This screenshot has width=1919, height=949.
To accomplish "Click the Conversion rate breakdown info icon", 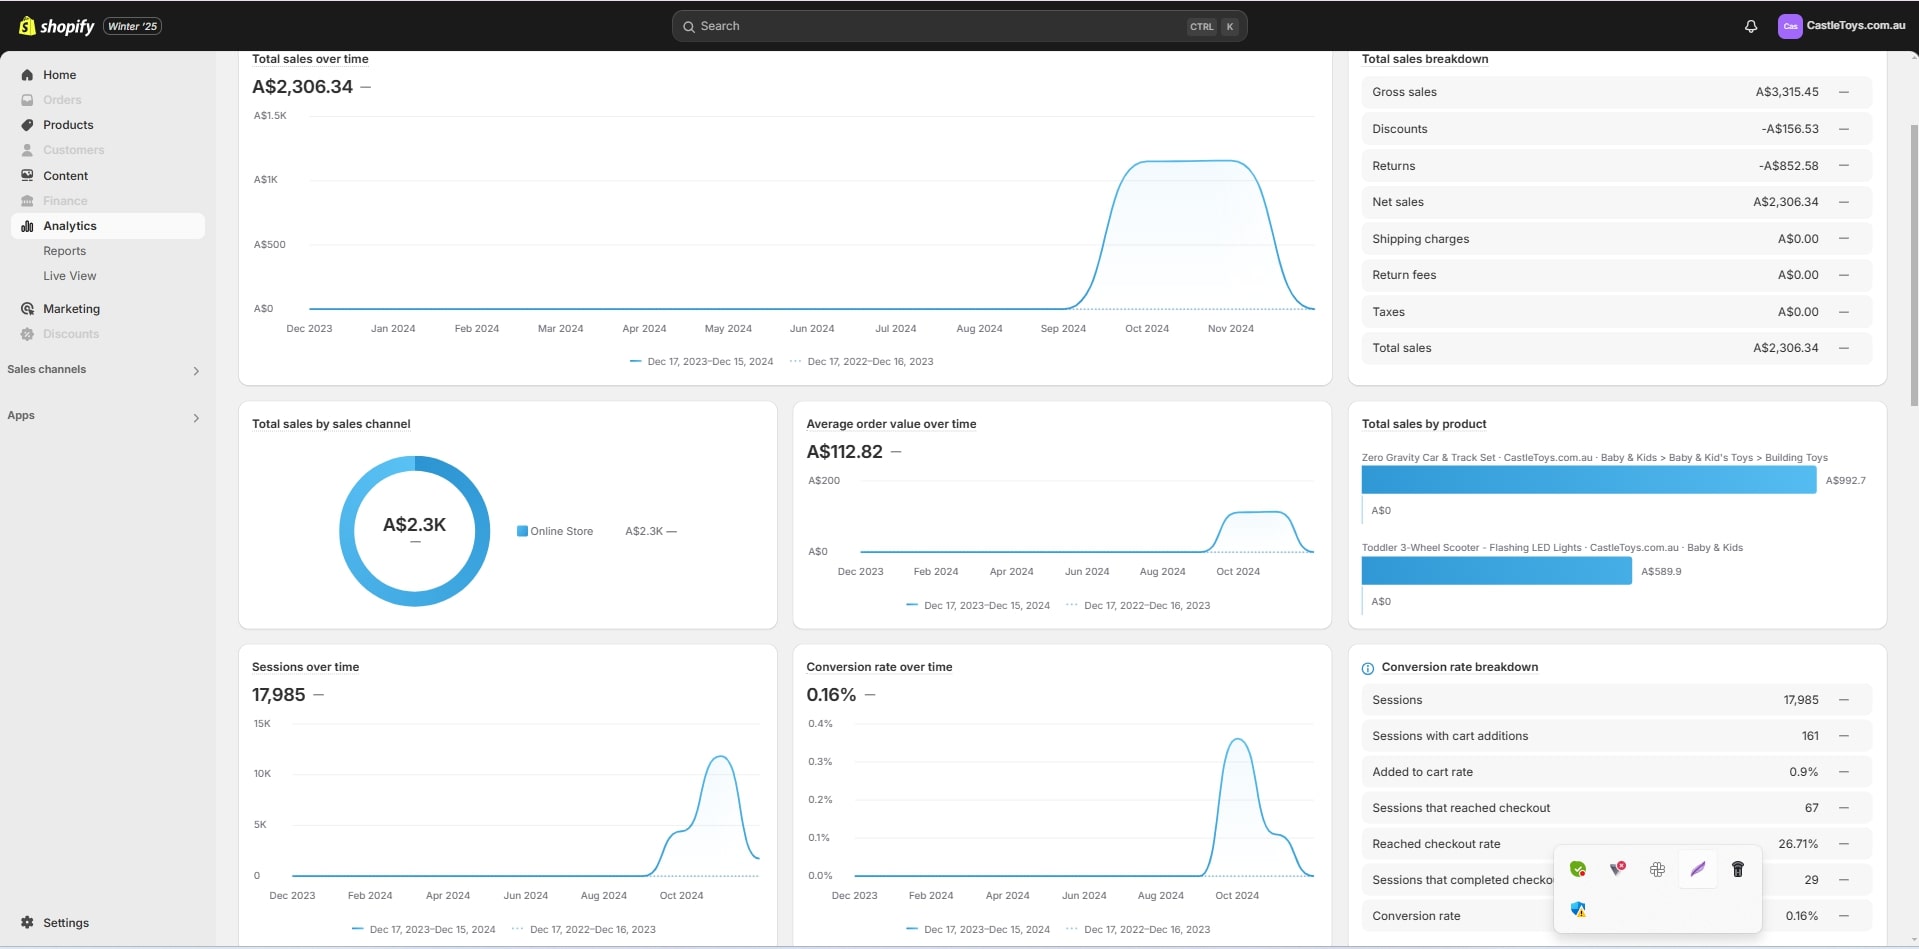I will (x=1367, y=668).
